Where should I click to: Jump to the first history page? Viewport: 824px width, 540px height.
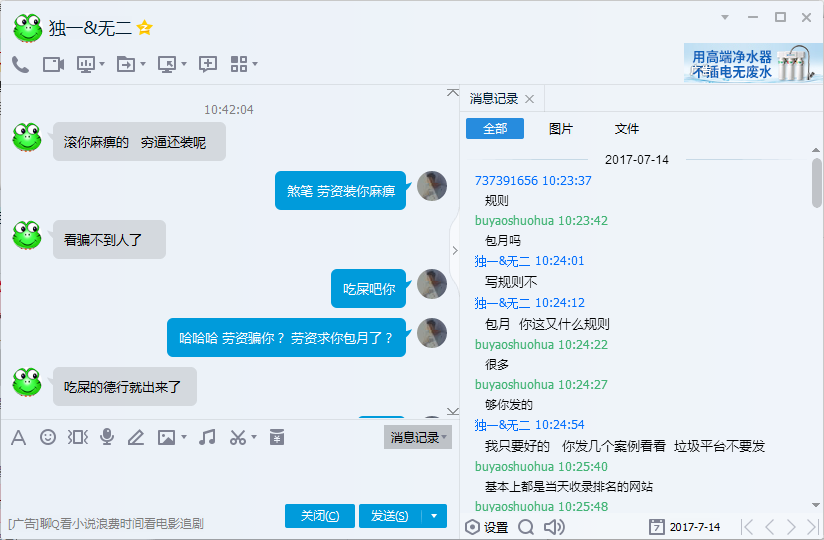pyautogui.click(x=747, y=526)
